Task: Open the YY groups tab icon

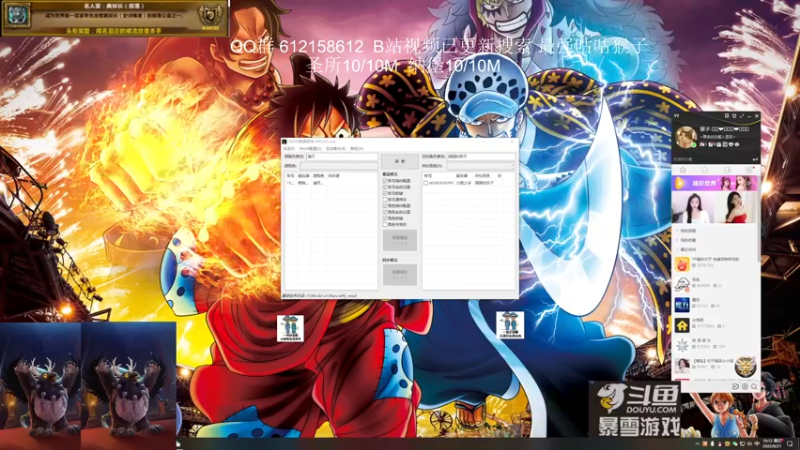Action: 727,170
